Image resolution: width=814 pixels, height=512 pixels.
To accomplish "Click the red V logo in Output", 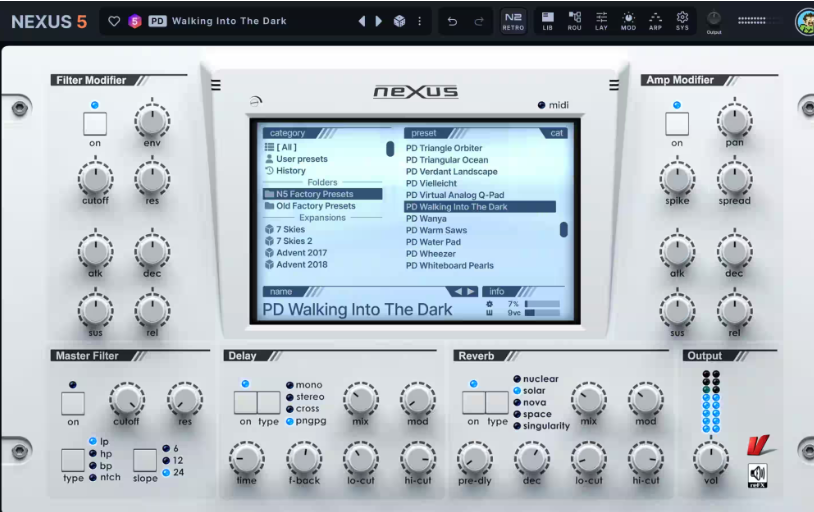I will pyautogui.click(x=759, y=446).
